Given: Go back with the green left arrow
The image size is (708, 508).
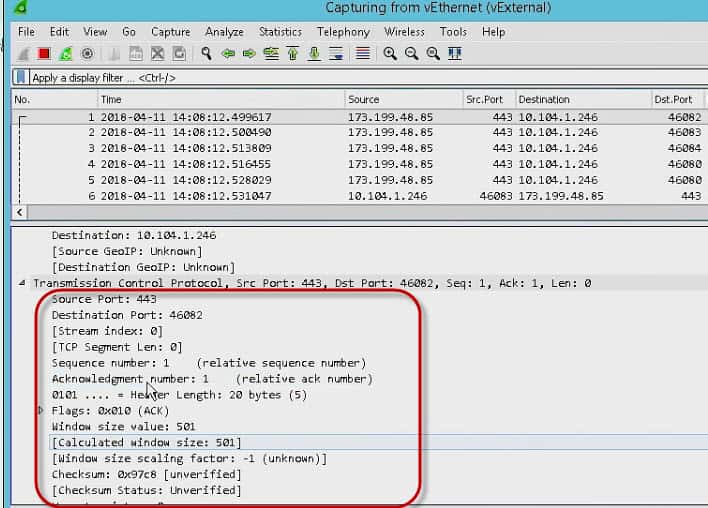Looking at the screenshot, I should [x=228, y=54].
